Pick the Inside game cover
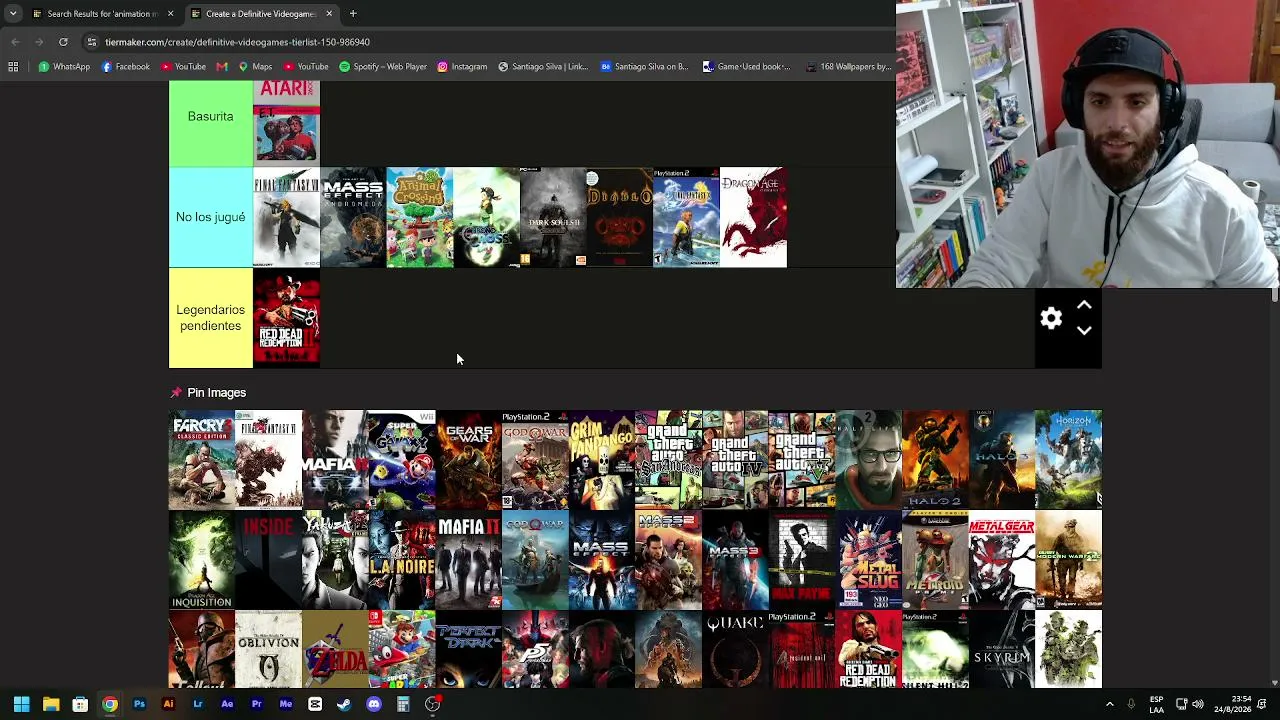The width and height of the screenshot is (1280, 720). point(269,561)
